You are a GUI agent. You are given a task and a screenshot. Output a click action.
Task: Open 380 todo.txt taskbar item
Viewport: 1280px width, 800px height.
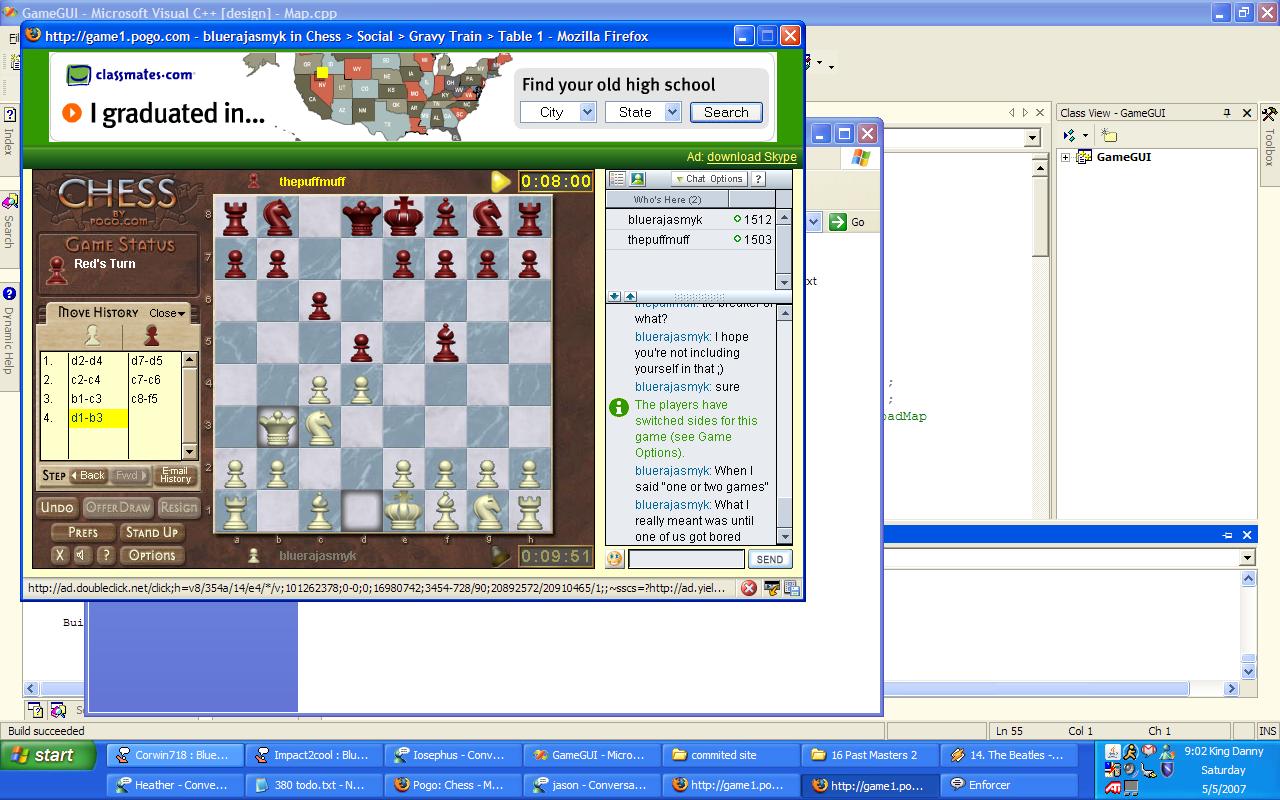click(x=316, y=785)
